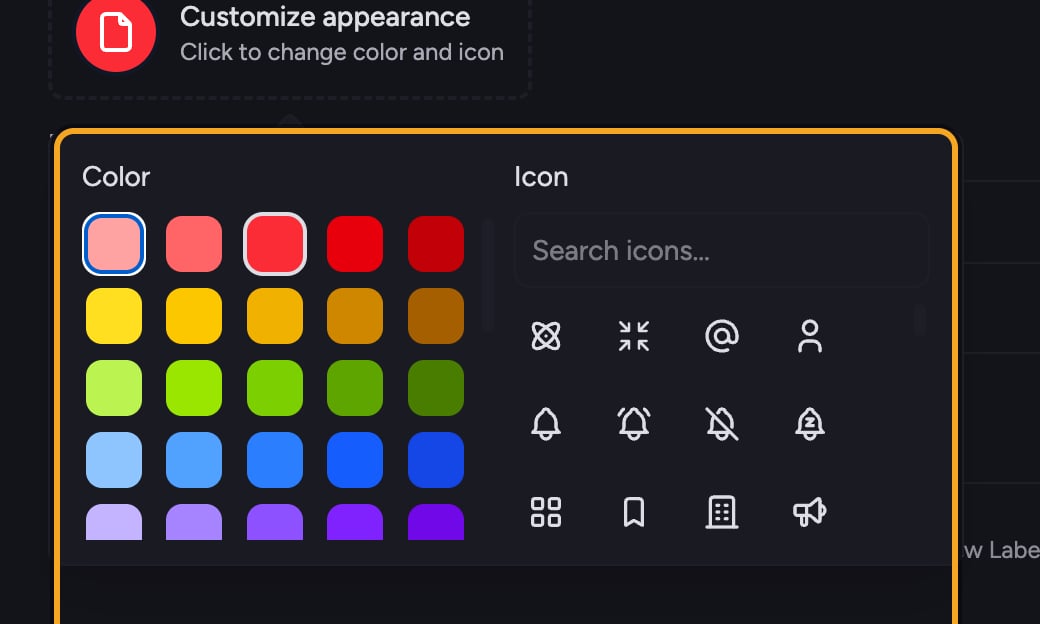Click the red document appearance icon
Screen dimensions: 1040x624
pos(116,32)
